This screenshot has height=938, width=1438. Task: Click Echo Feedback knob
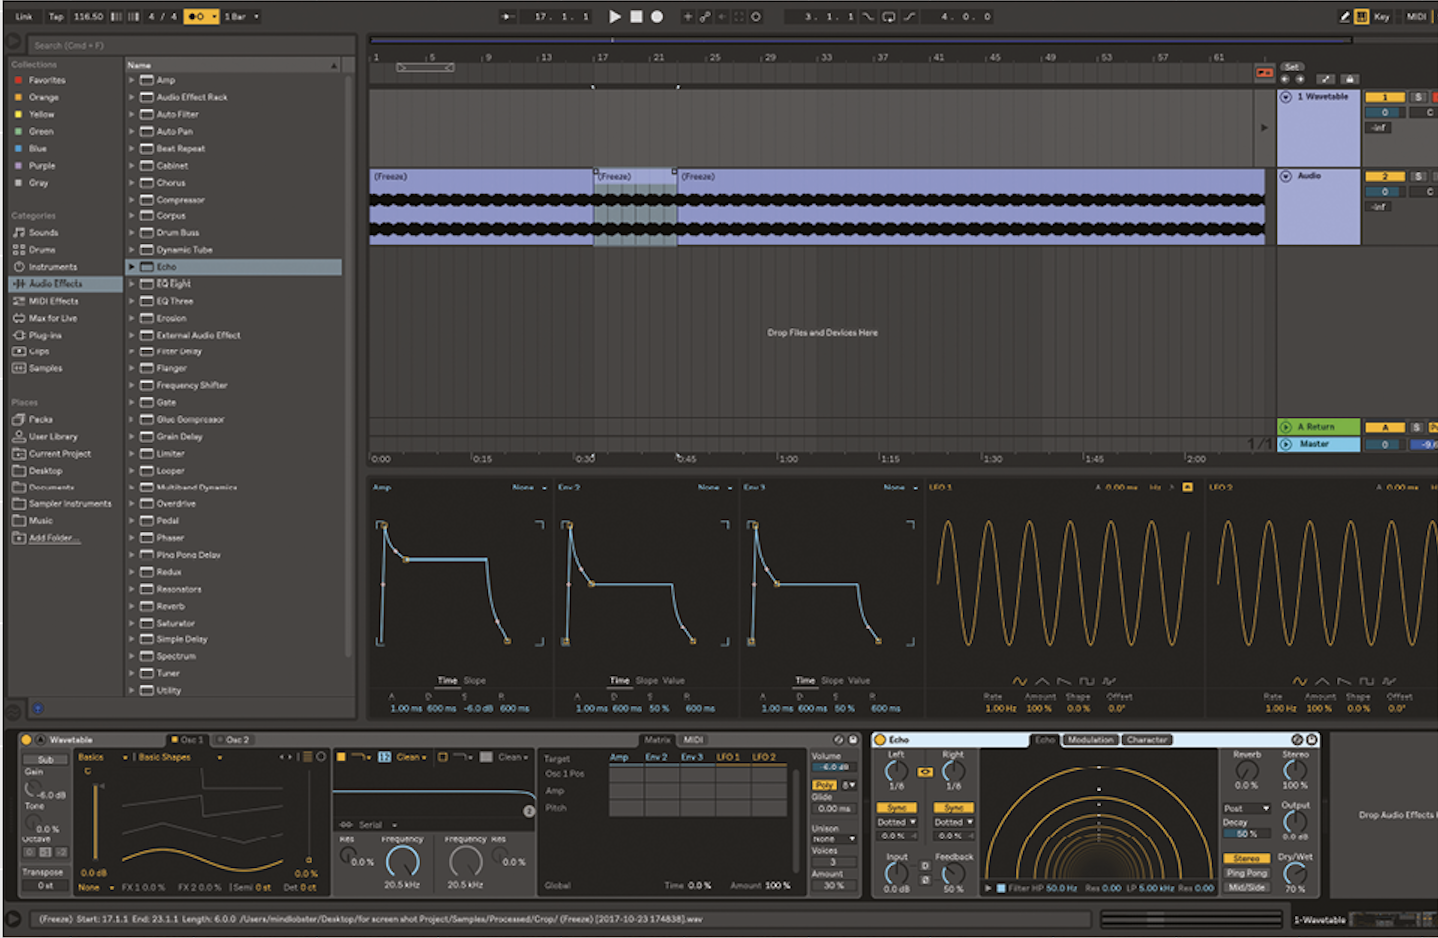953,875
